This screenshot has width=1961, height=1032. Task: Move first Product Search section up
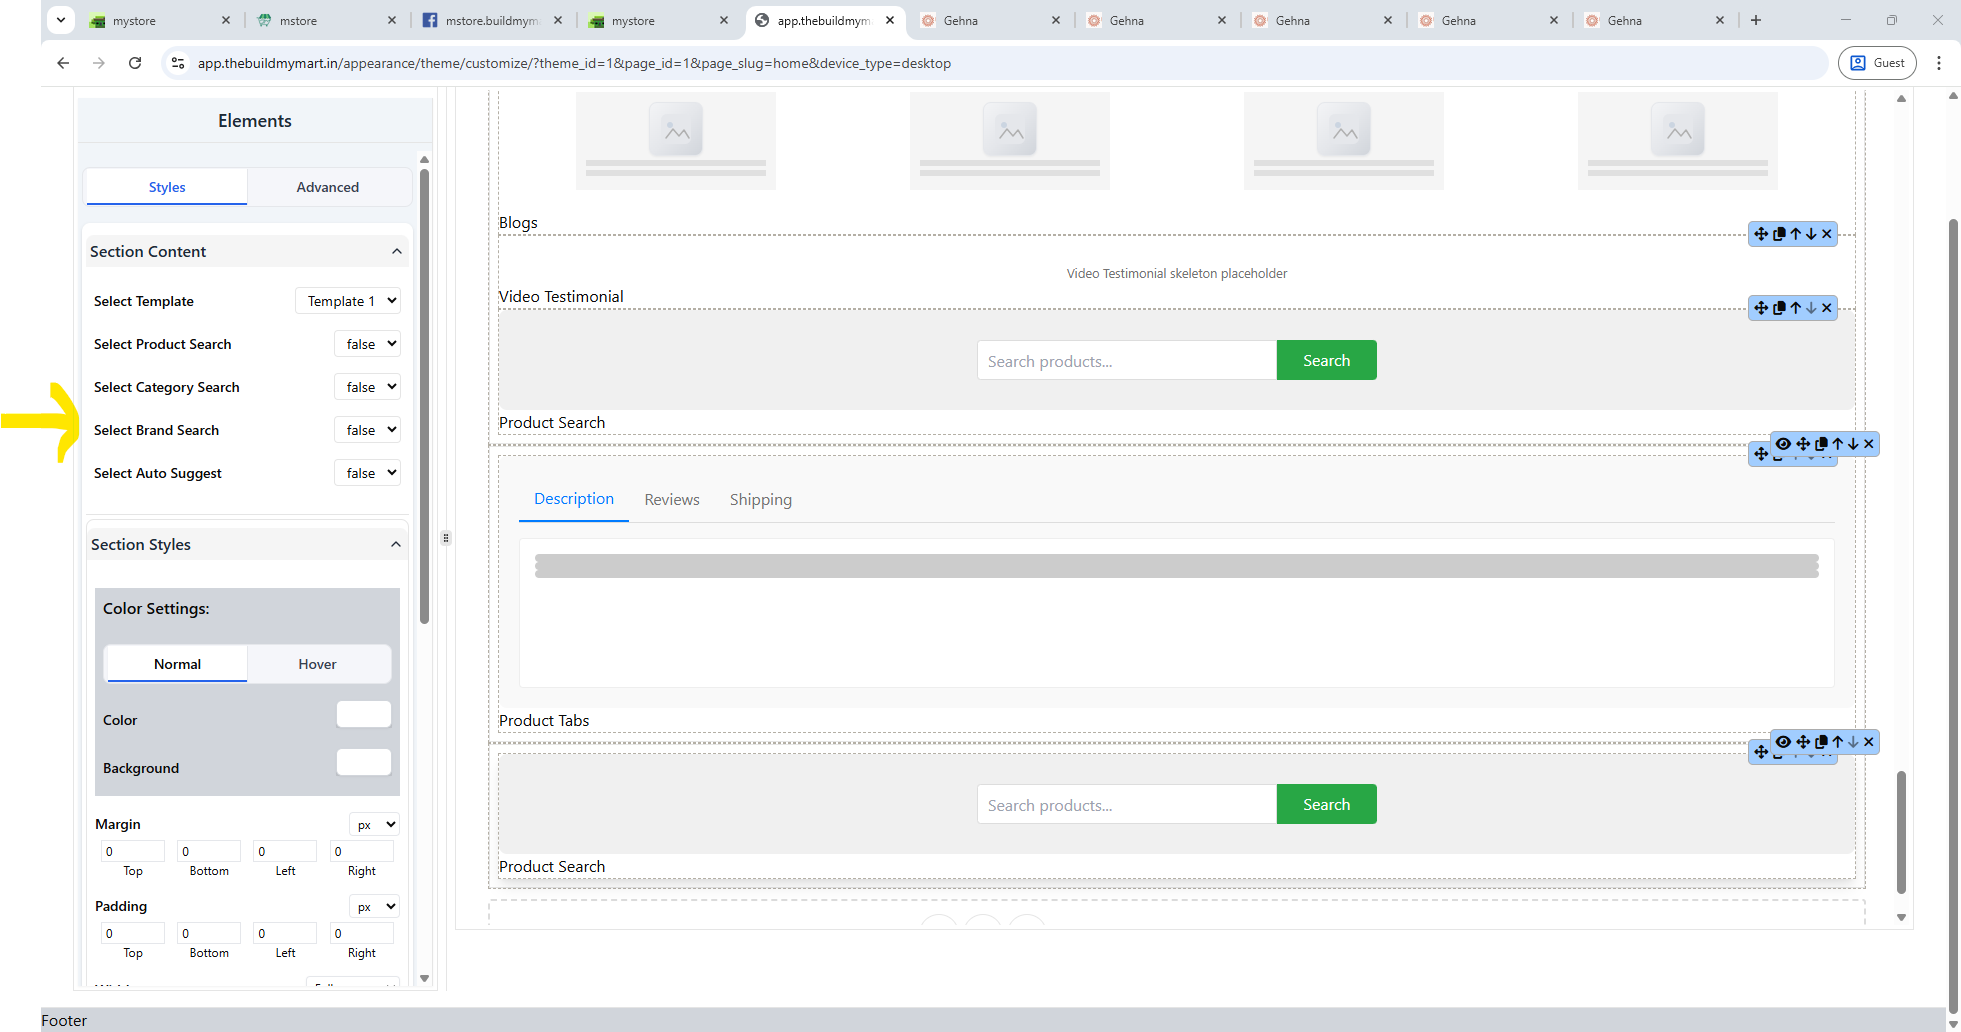point(1796,308)
